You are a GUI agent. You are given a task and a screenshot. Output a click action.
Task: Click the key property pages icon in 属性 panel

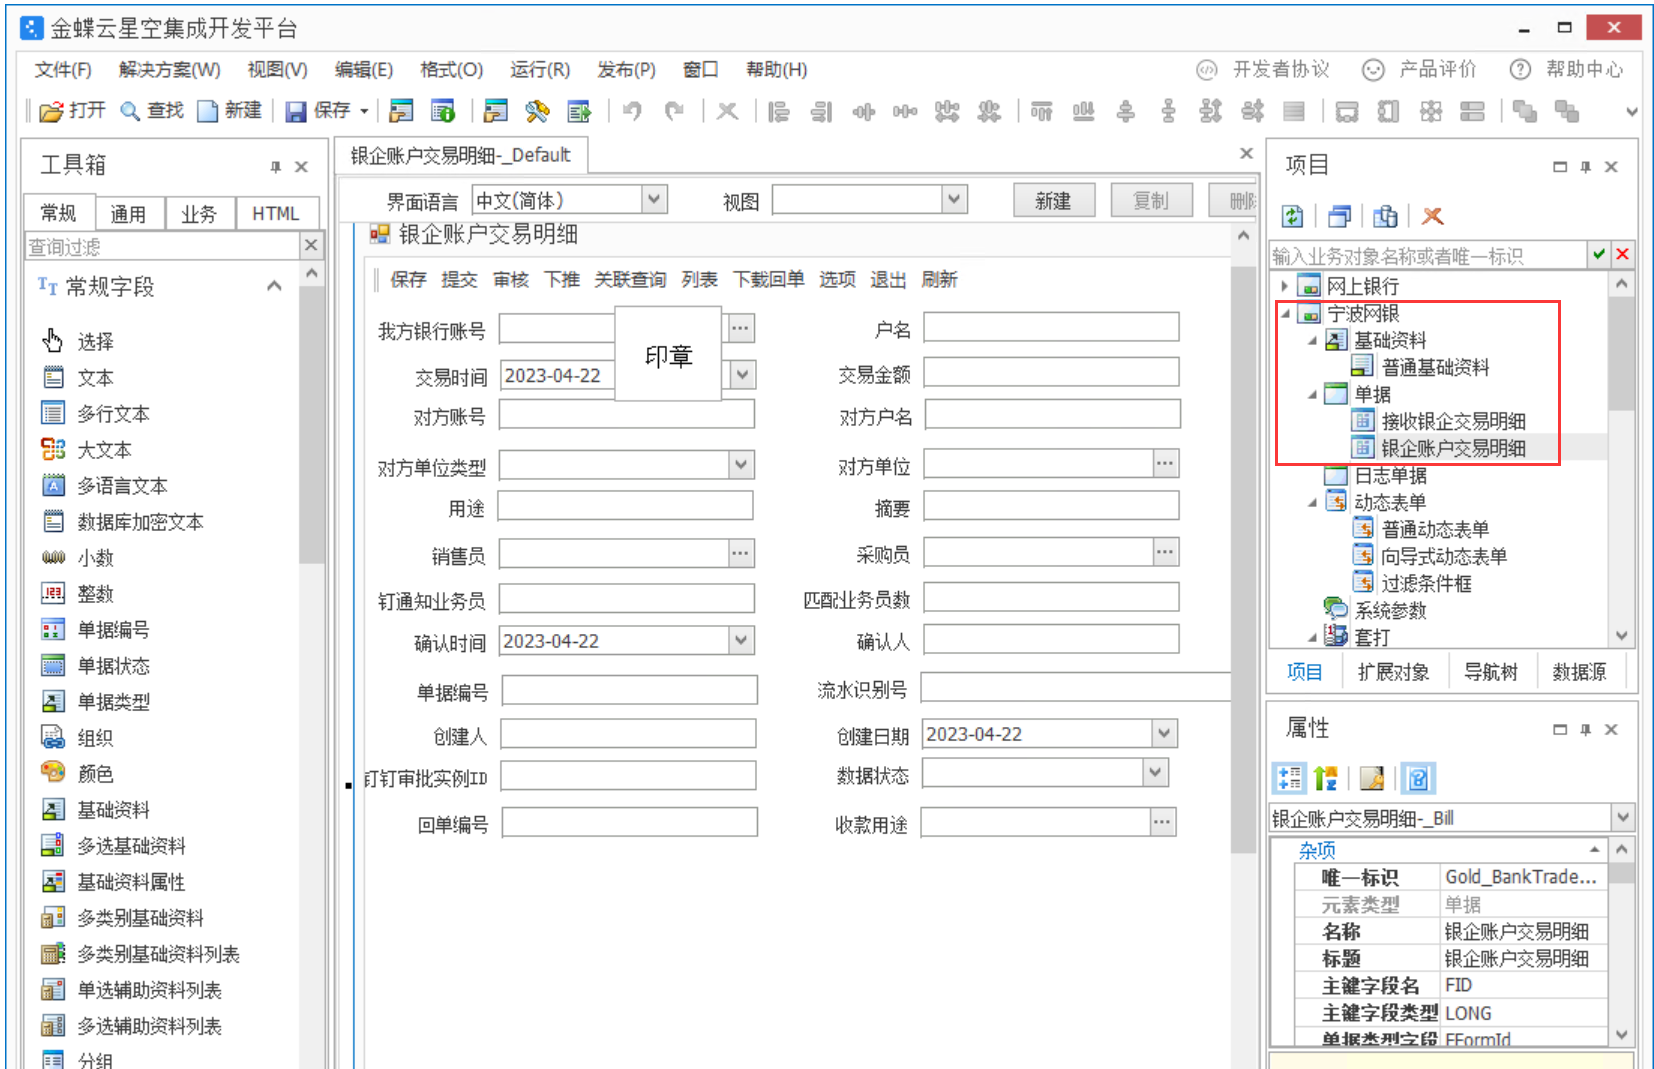pyautogui.click(x=1372, y=778)
